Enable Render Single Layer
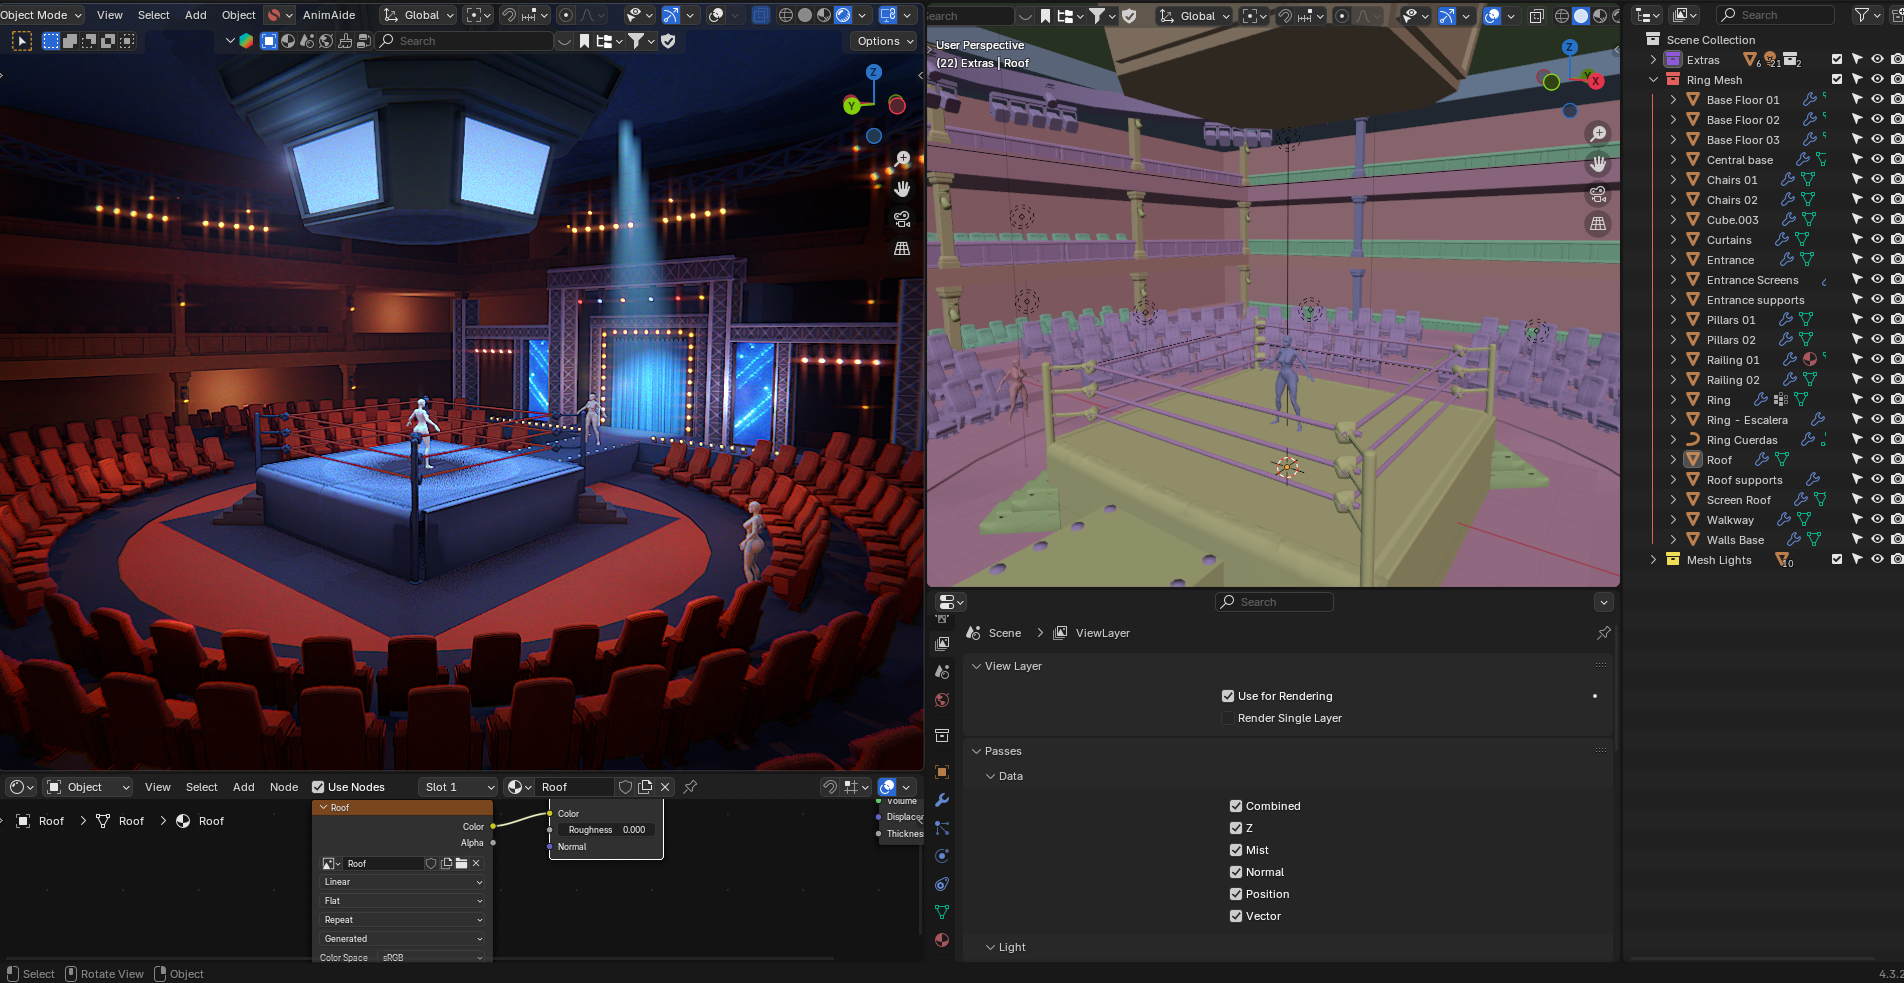 tap(1228, 718)
